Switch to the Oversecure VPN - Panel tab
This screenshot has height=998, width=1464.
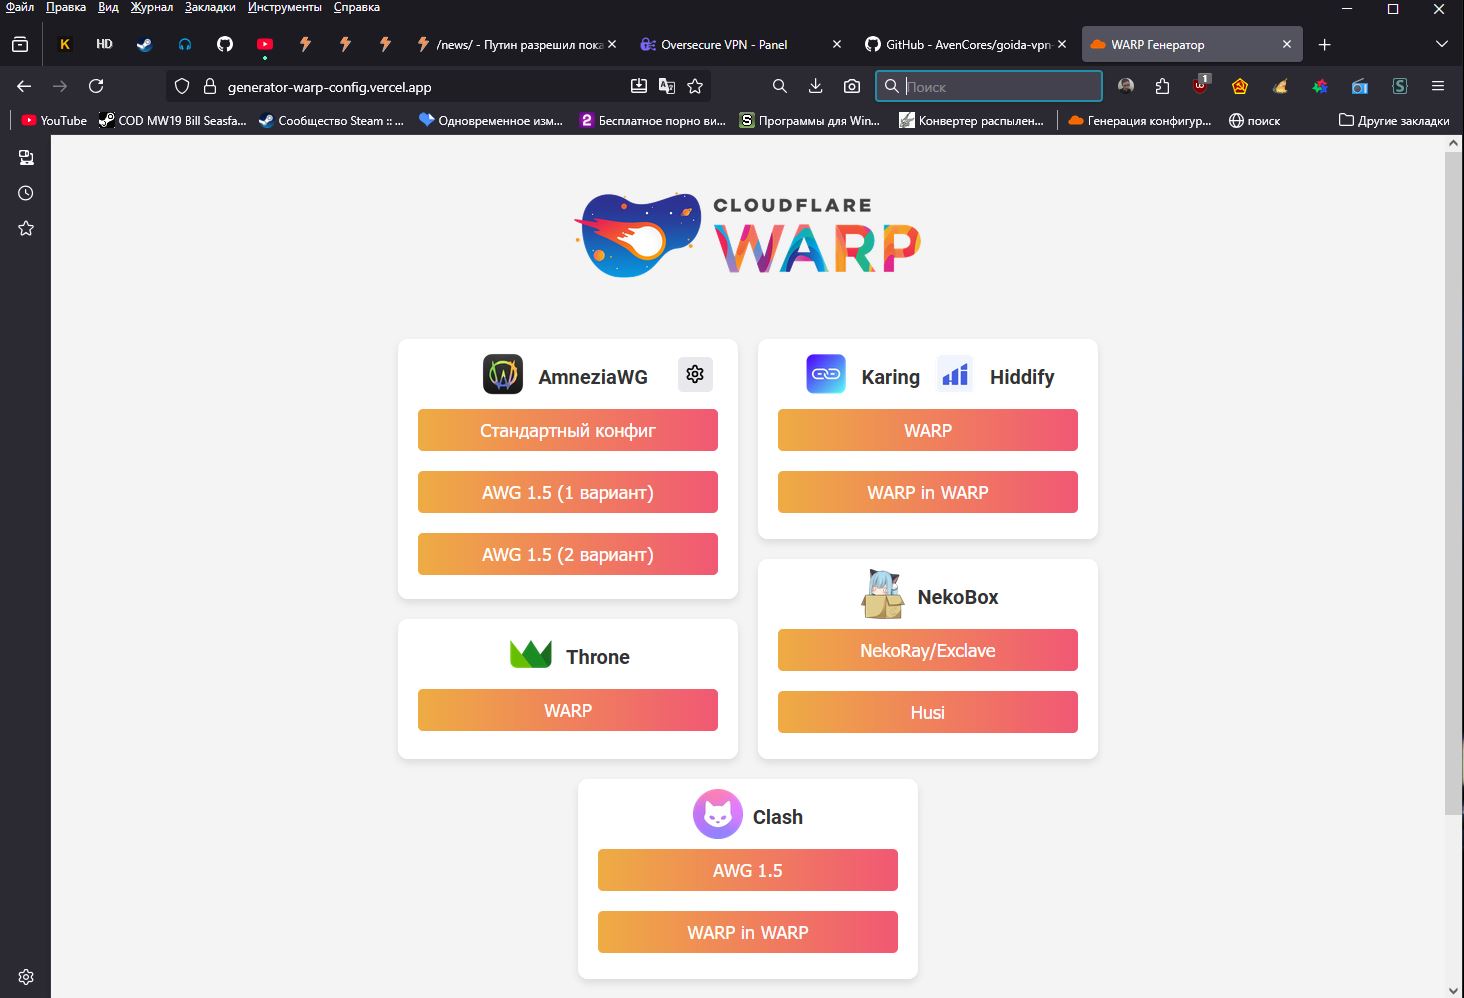(x=738, y=44)
